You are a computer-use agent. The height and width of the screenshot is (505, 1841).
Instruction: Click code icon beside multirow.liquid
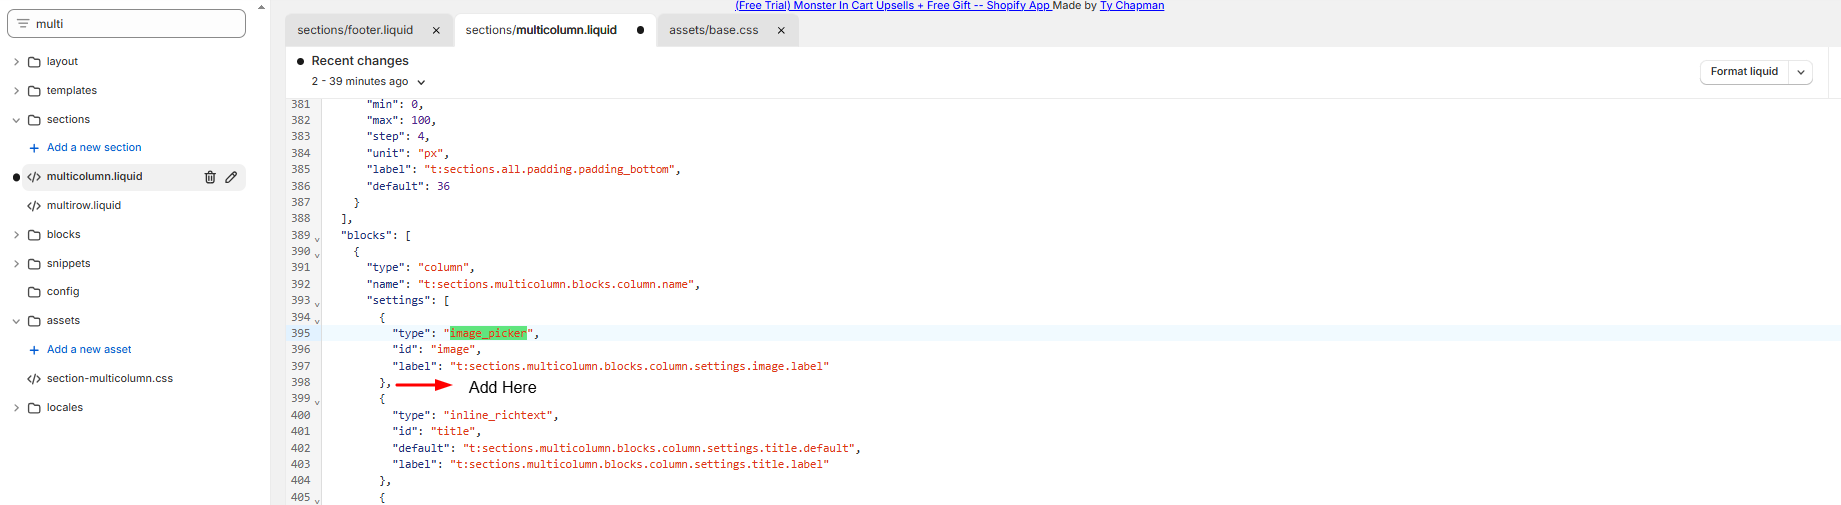34,206
